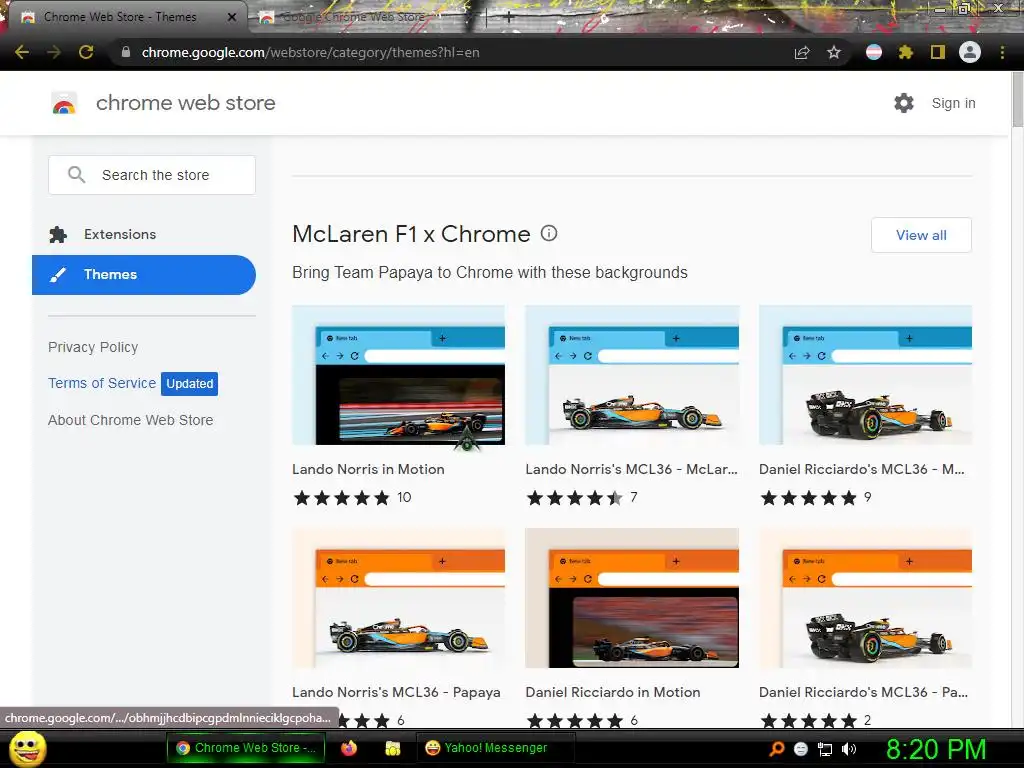Select Chrome Web Store taskbar button
Image resolution: width=1024 pixels, height=768 pixels.
click(x=246, y=748)
